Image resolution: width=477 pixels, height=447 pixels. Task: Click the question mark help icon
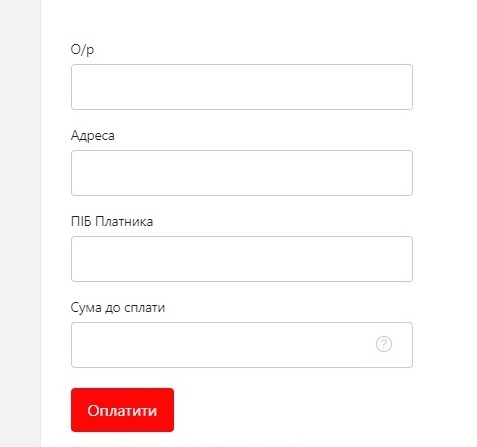384,344
